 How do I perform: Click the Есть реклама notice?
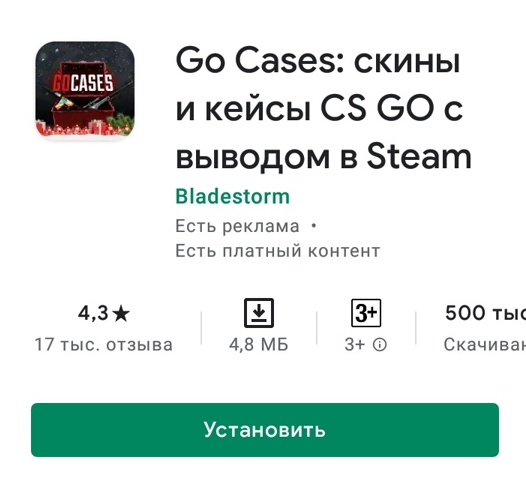[x=237, y=226]
